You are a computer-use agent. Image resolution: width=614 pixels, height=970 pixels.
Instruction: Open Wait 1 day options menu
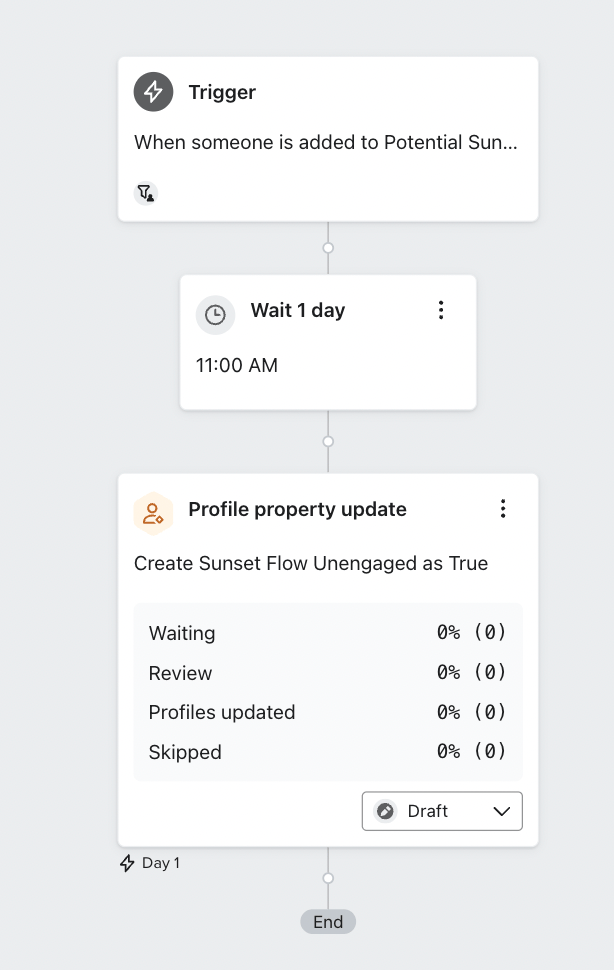click(x=441, y=310)
